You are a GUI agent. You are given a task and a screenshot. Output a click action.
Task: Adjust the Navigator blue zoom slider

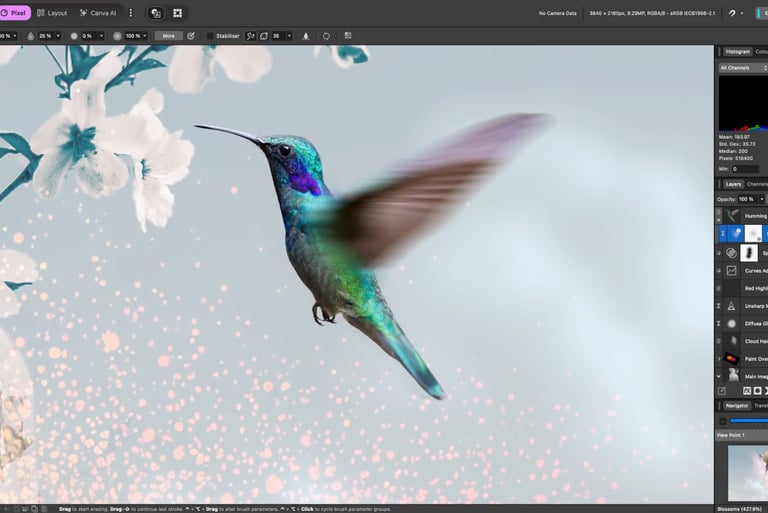point(749,421)
